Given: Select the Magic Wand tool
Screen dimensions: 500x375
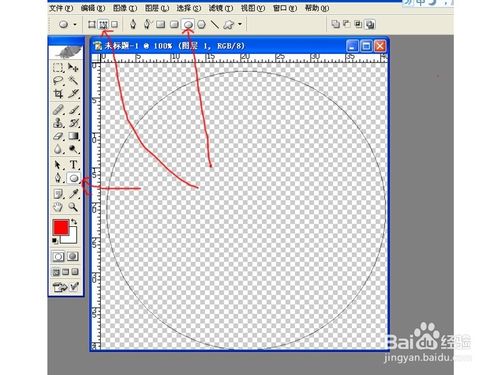Looking at the screenshot, I should (x=73, y=80).
